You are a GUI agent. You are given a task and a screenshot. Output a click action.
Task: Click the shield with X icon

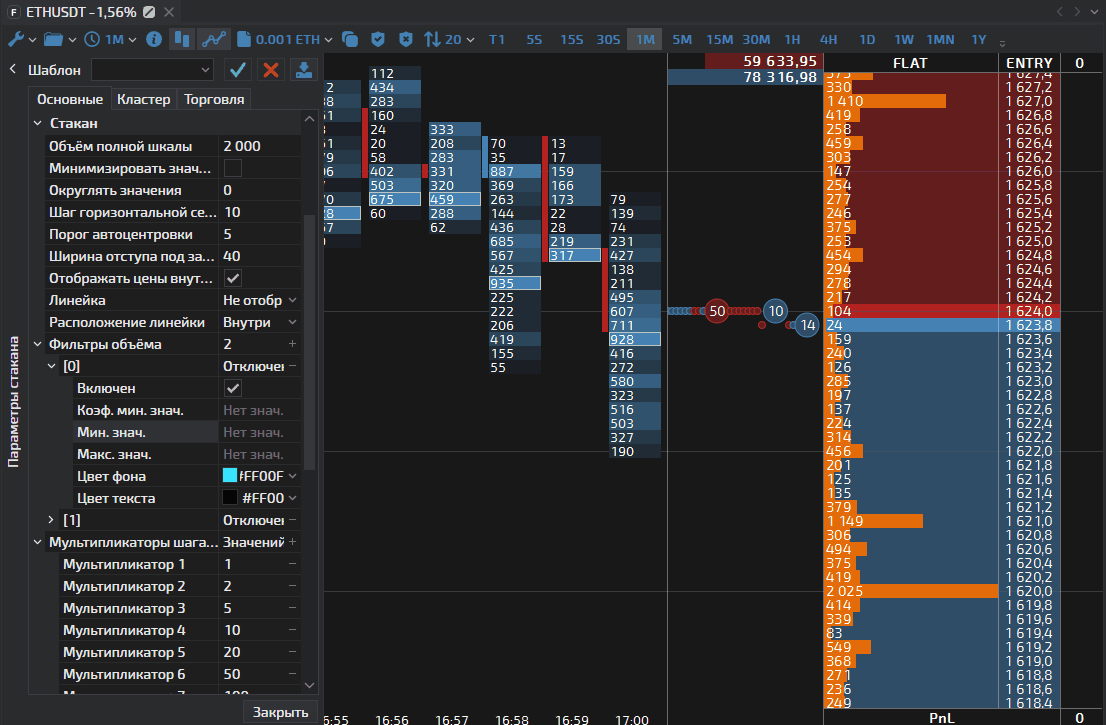pos(405,40)
